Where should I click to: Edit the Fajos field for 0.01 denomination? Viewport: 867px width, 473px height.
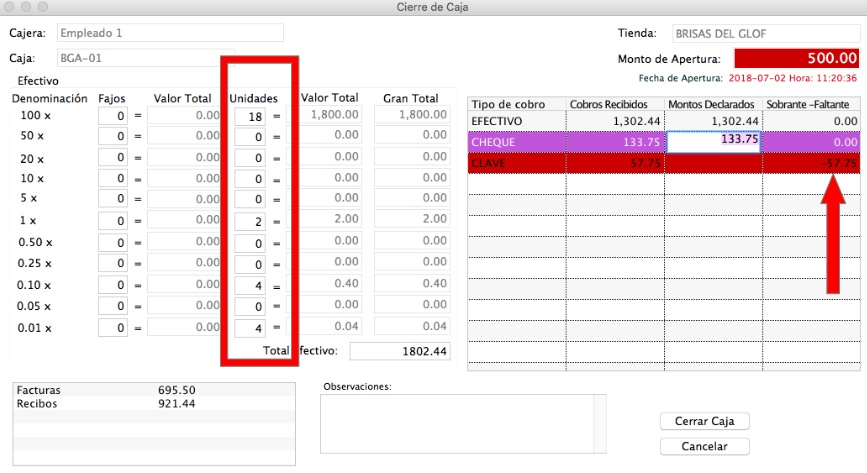pyautogui.click(x=113, y=328)
